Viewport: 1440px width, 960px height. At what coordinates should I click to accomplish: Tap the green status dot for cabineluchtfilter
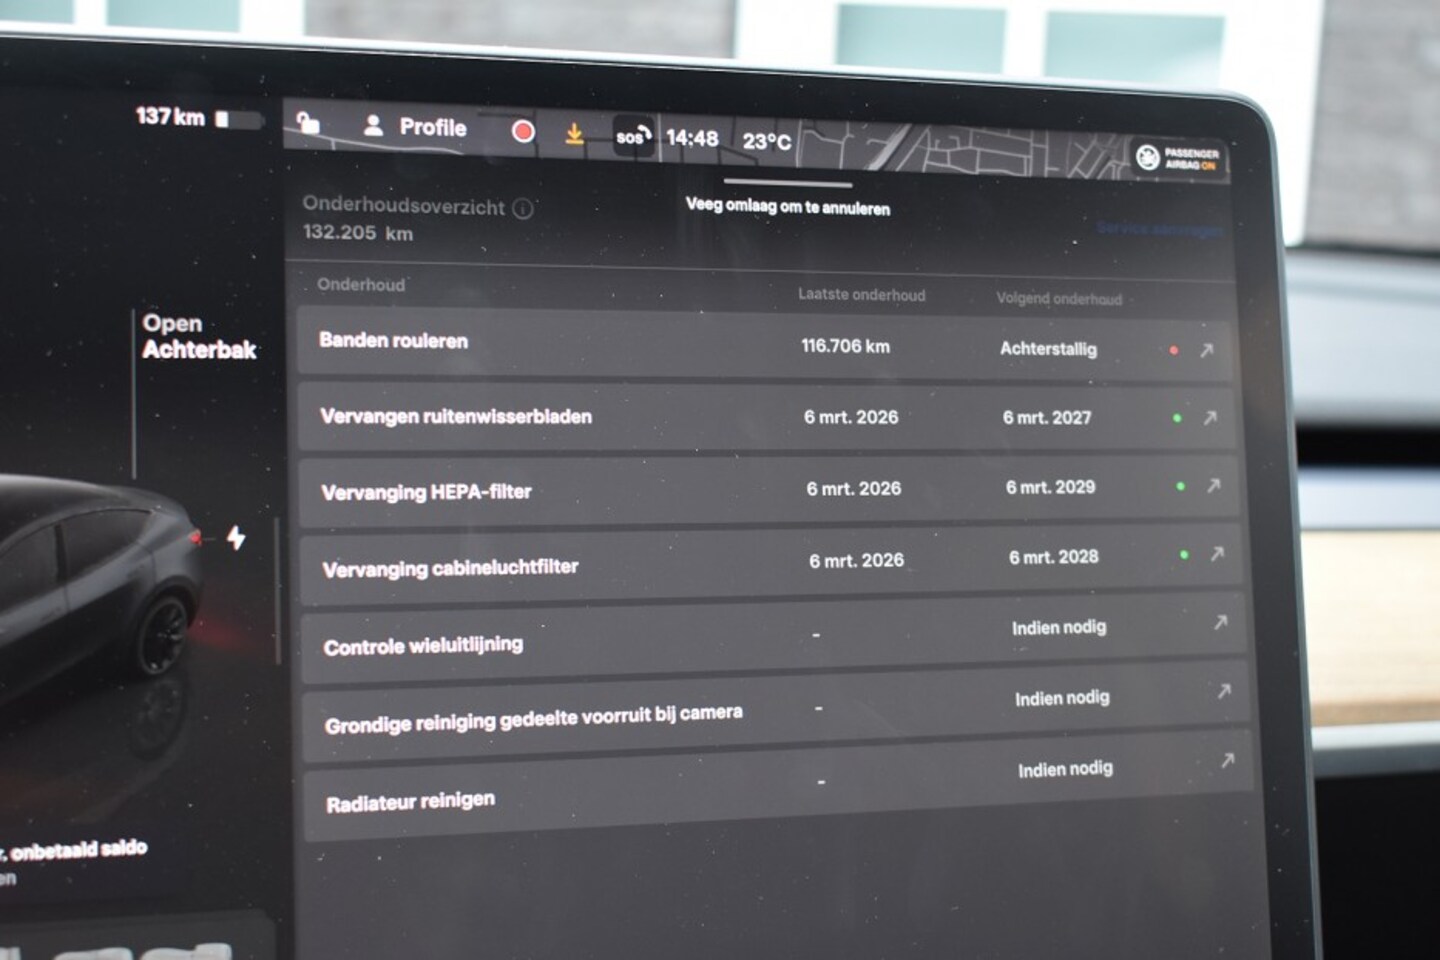pos(1184,554)
